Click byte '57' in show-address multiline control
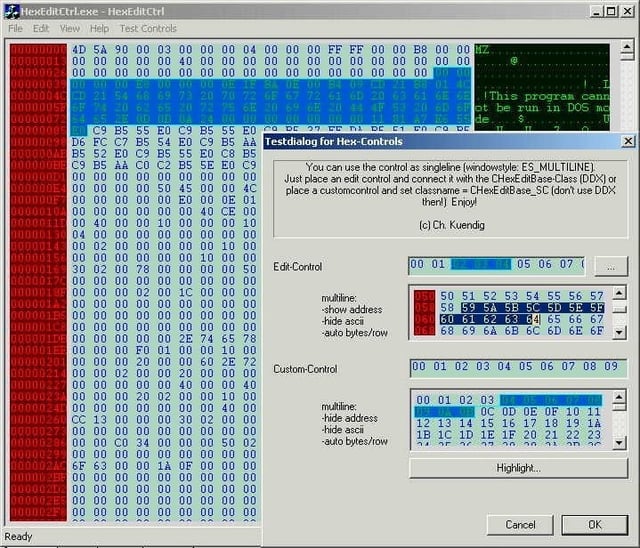640x548 pixels. pyautogui.click(x=597, y=296)
